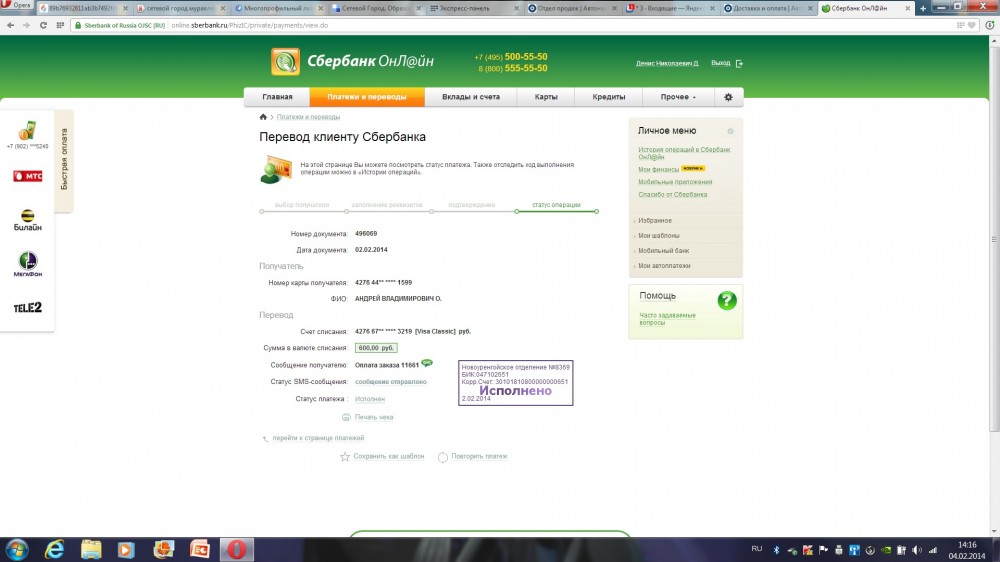Switch to the Доставка и оплата browser tab
The image size is (1000, 562).
[x=768, y=8]
